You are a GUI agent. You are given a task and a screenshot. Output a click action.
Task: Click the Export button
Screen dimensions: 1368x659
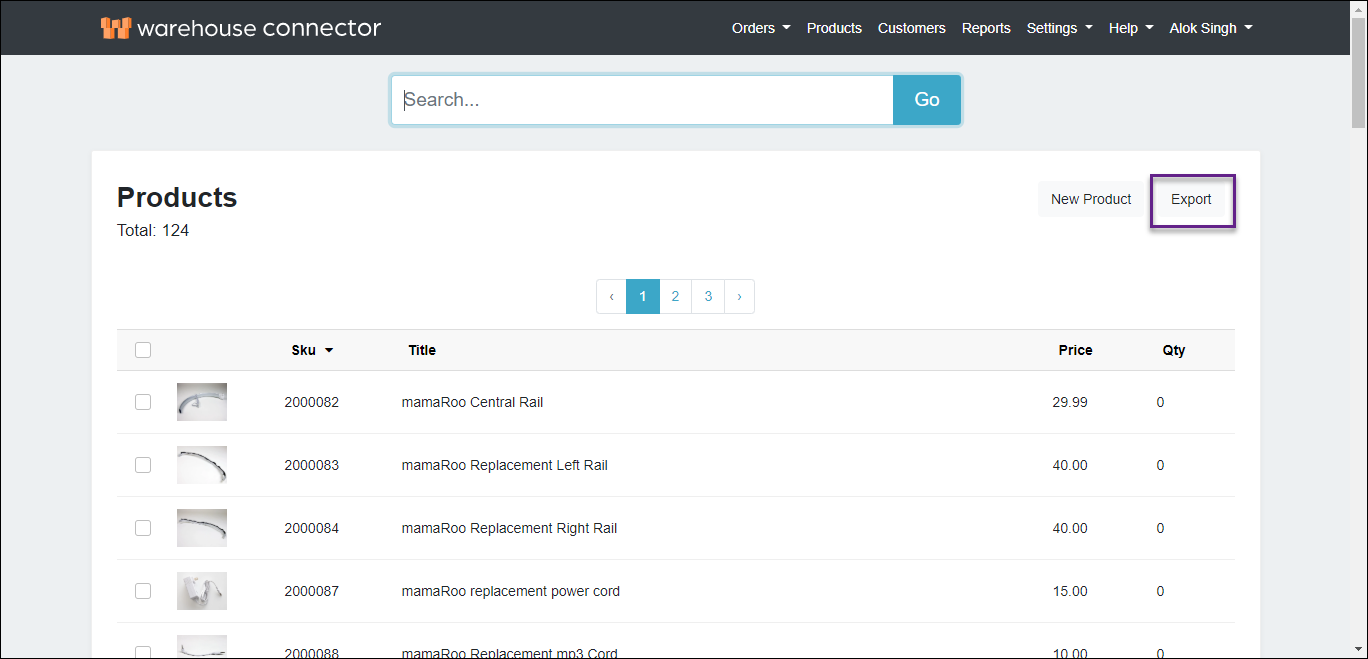point(1191,199)
